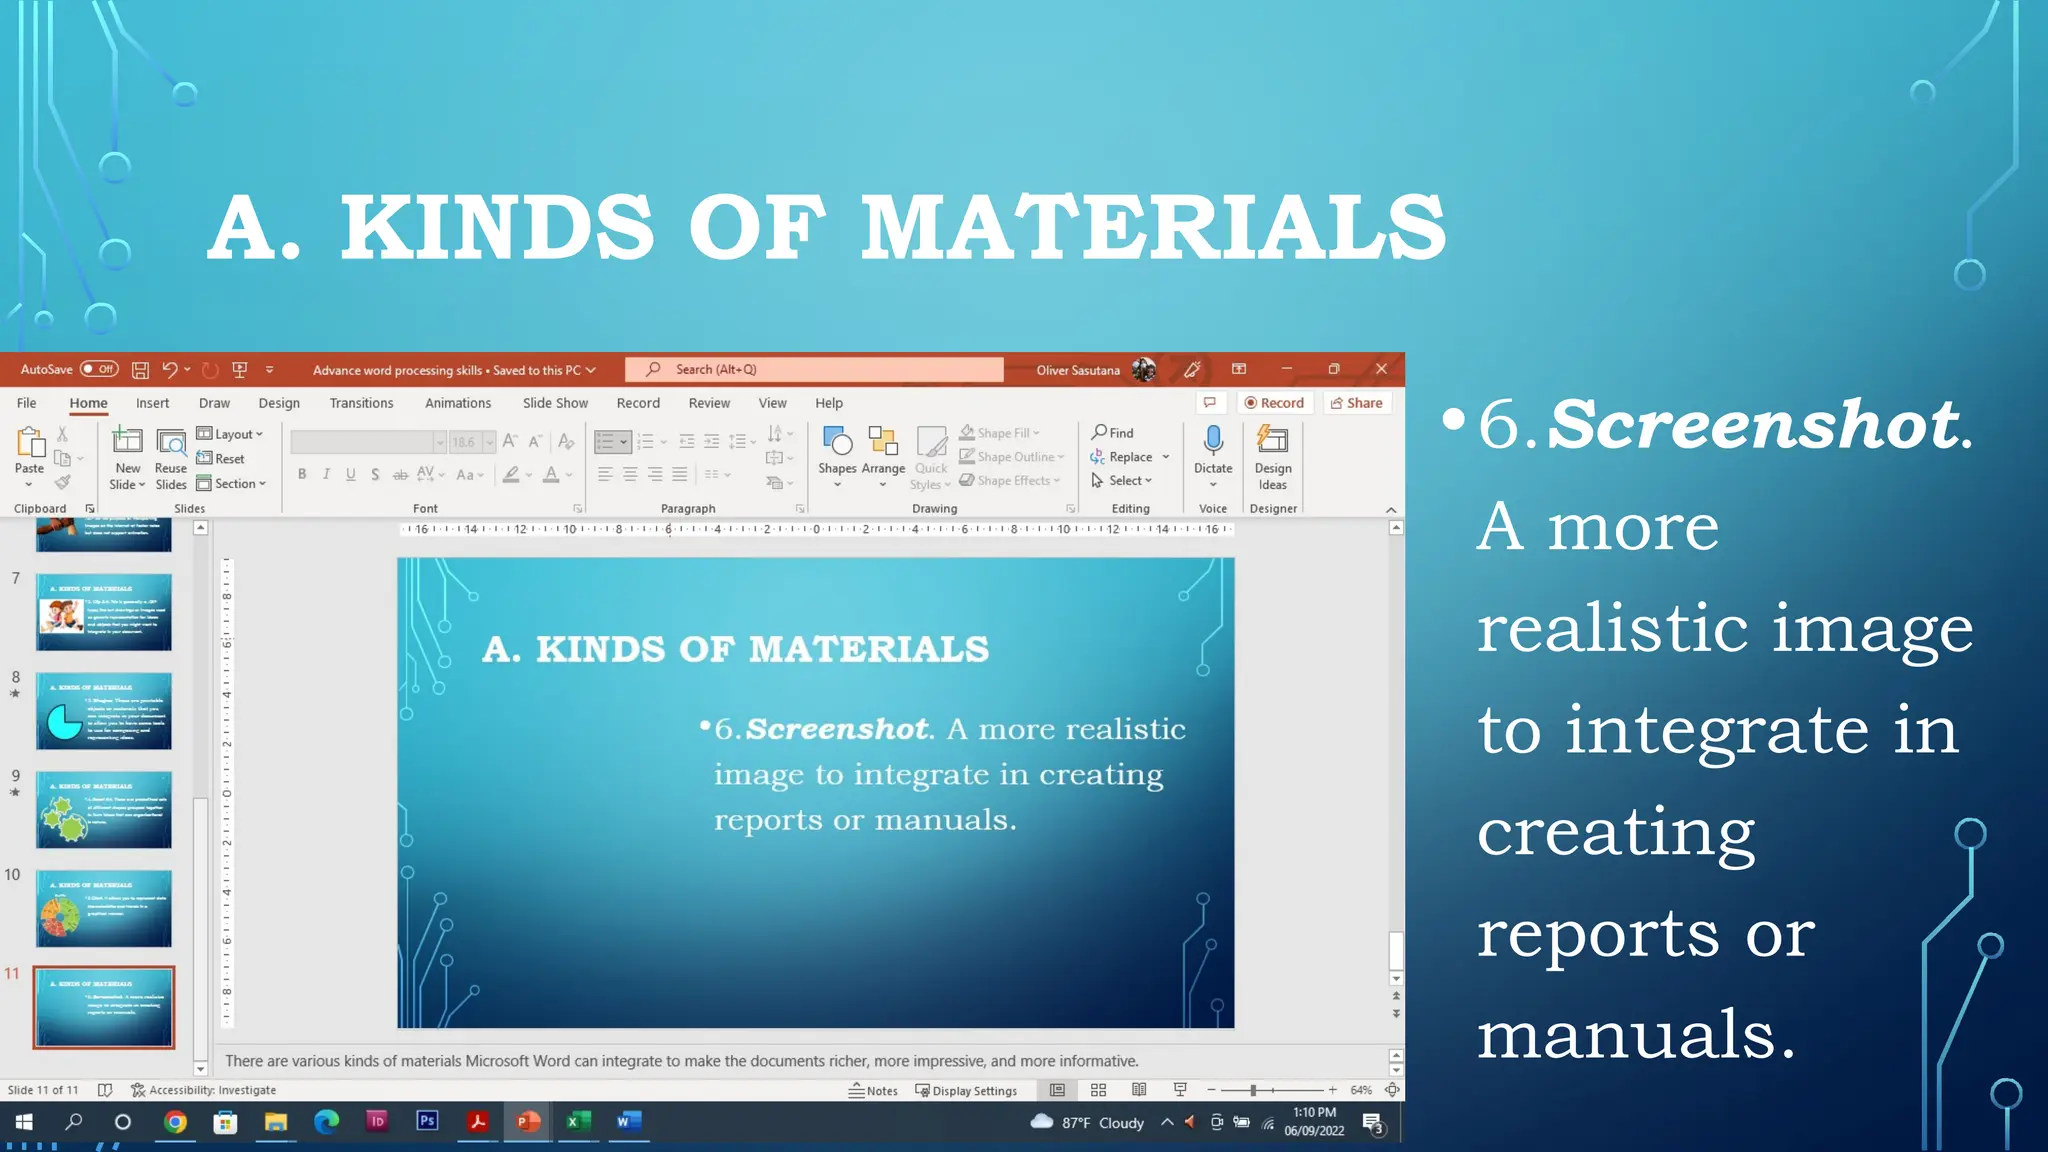
Task: Toggle Bold text formatting
Action: click(x=302, y=474)
